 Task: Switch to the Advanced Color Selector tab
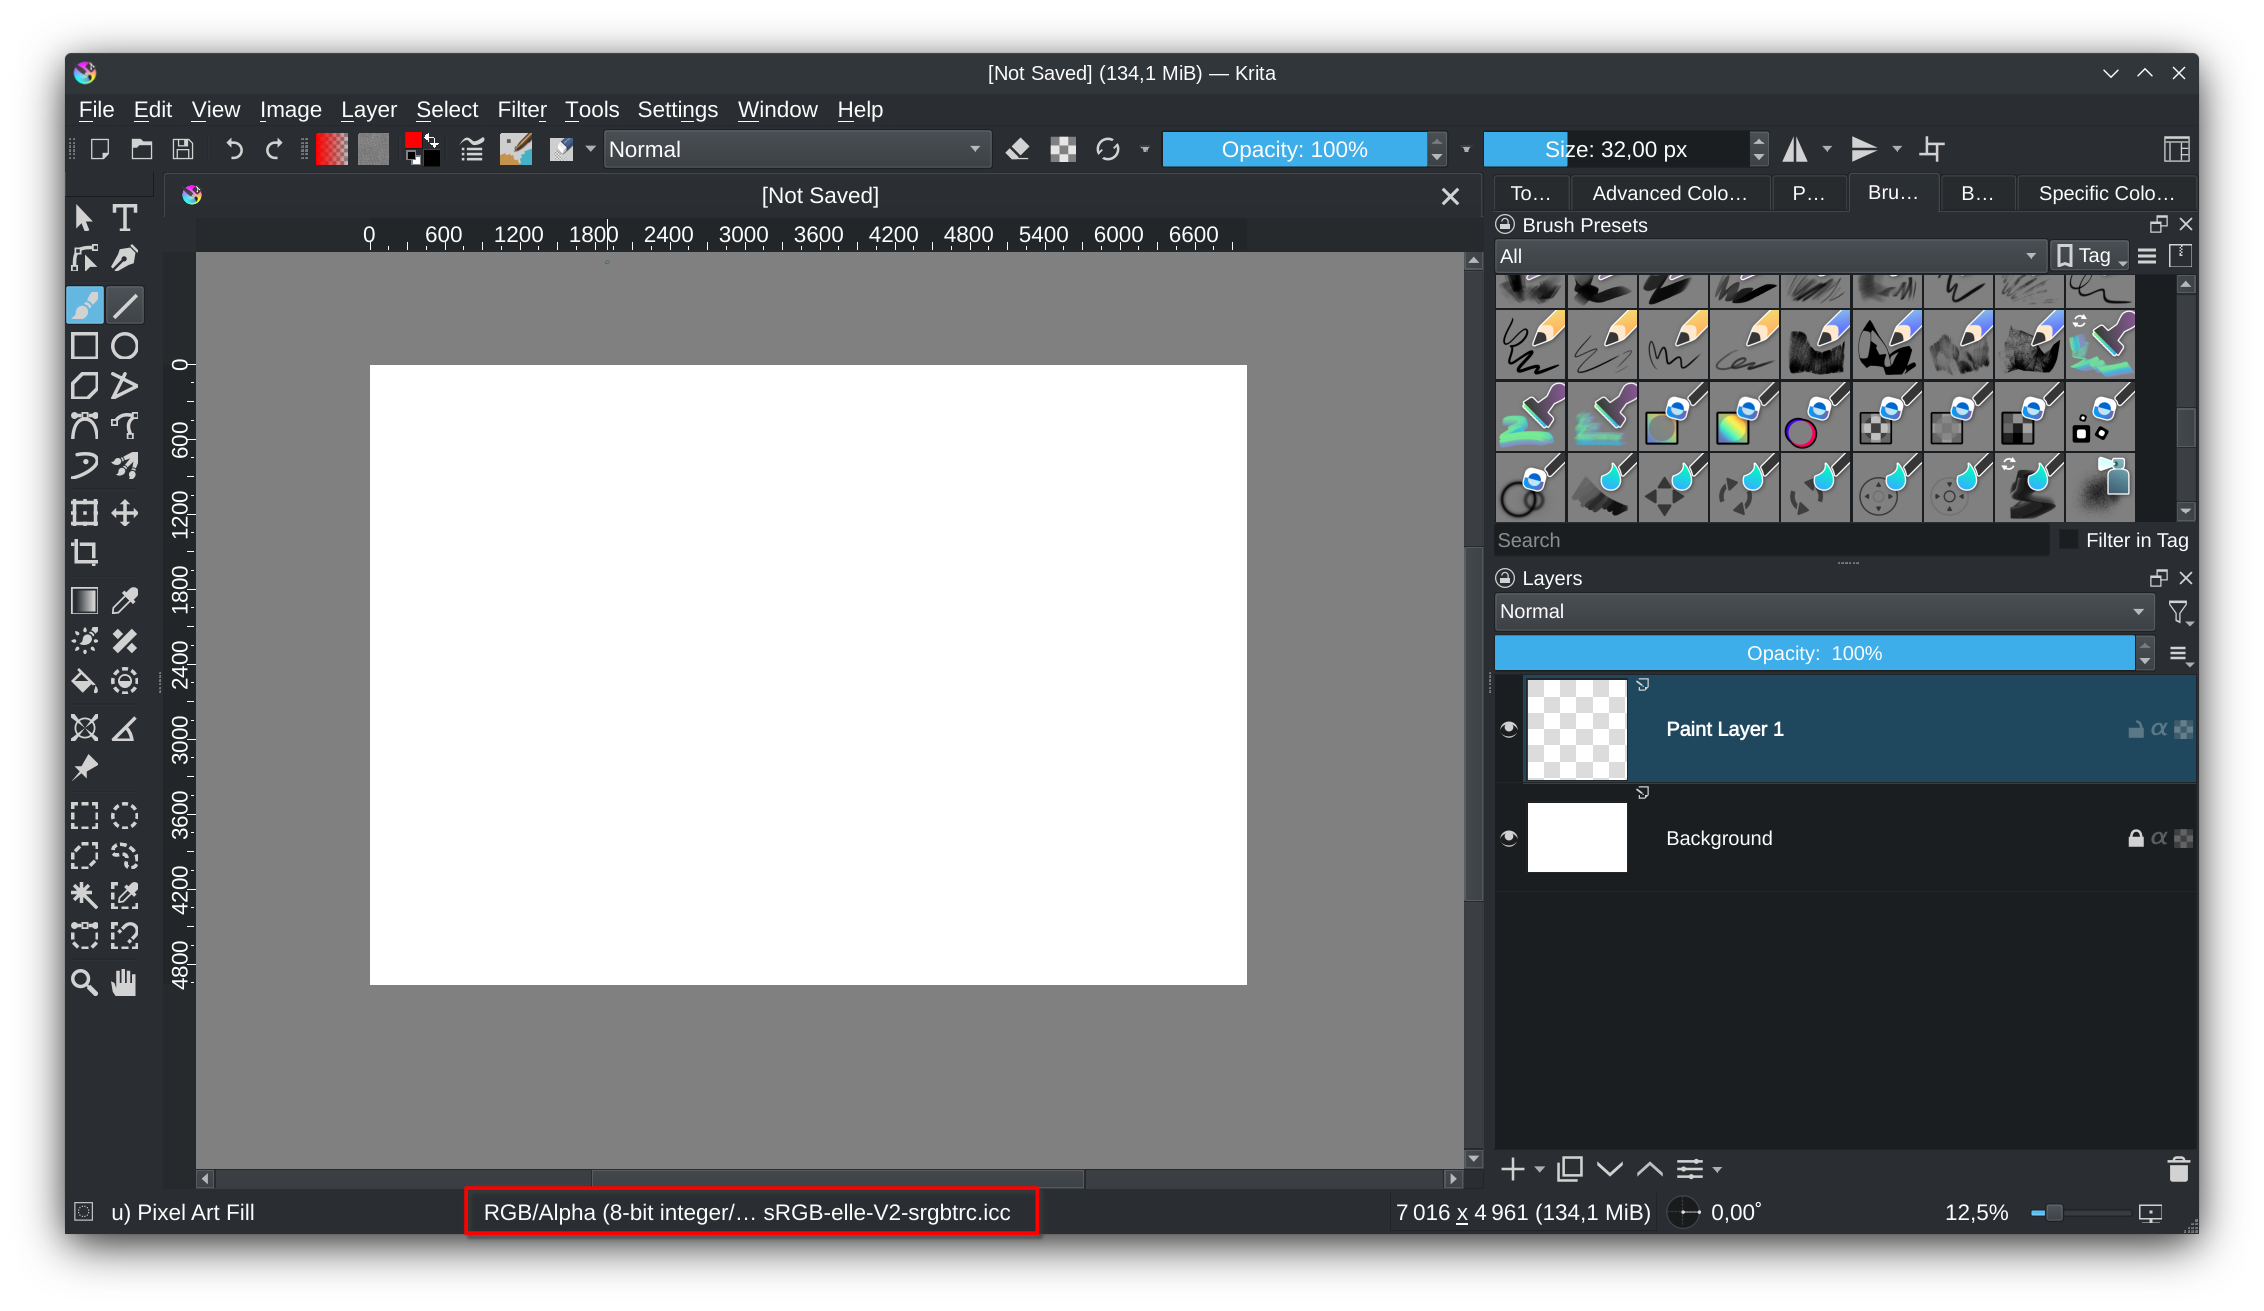coord(1669,194)
